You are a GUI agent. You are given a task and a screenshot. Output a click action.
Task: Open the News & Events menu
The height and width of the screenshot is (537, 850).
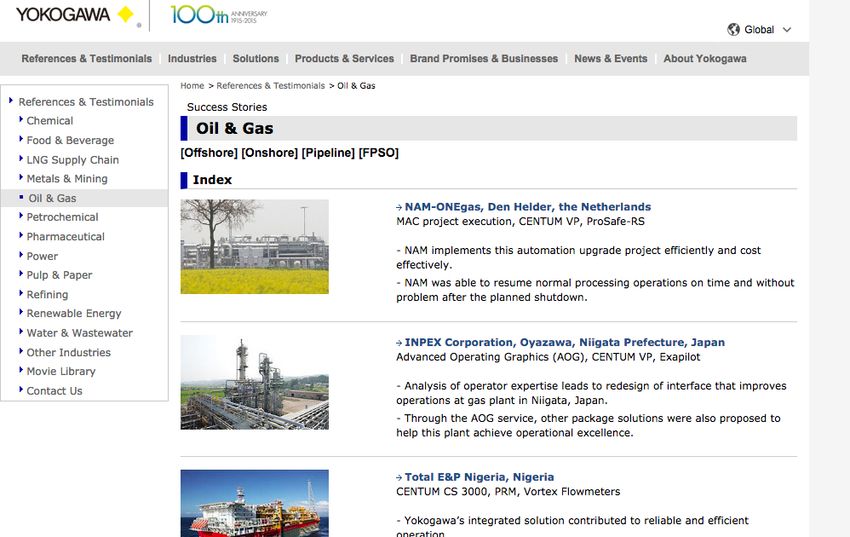pyautogui.click(x=610, y=59)
